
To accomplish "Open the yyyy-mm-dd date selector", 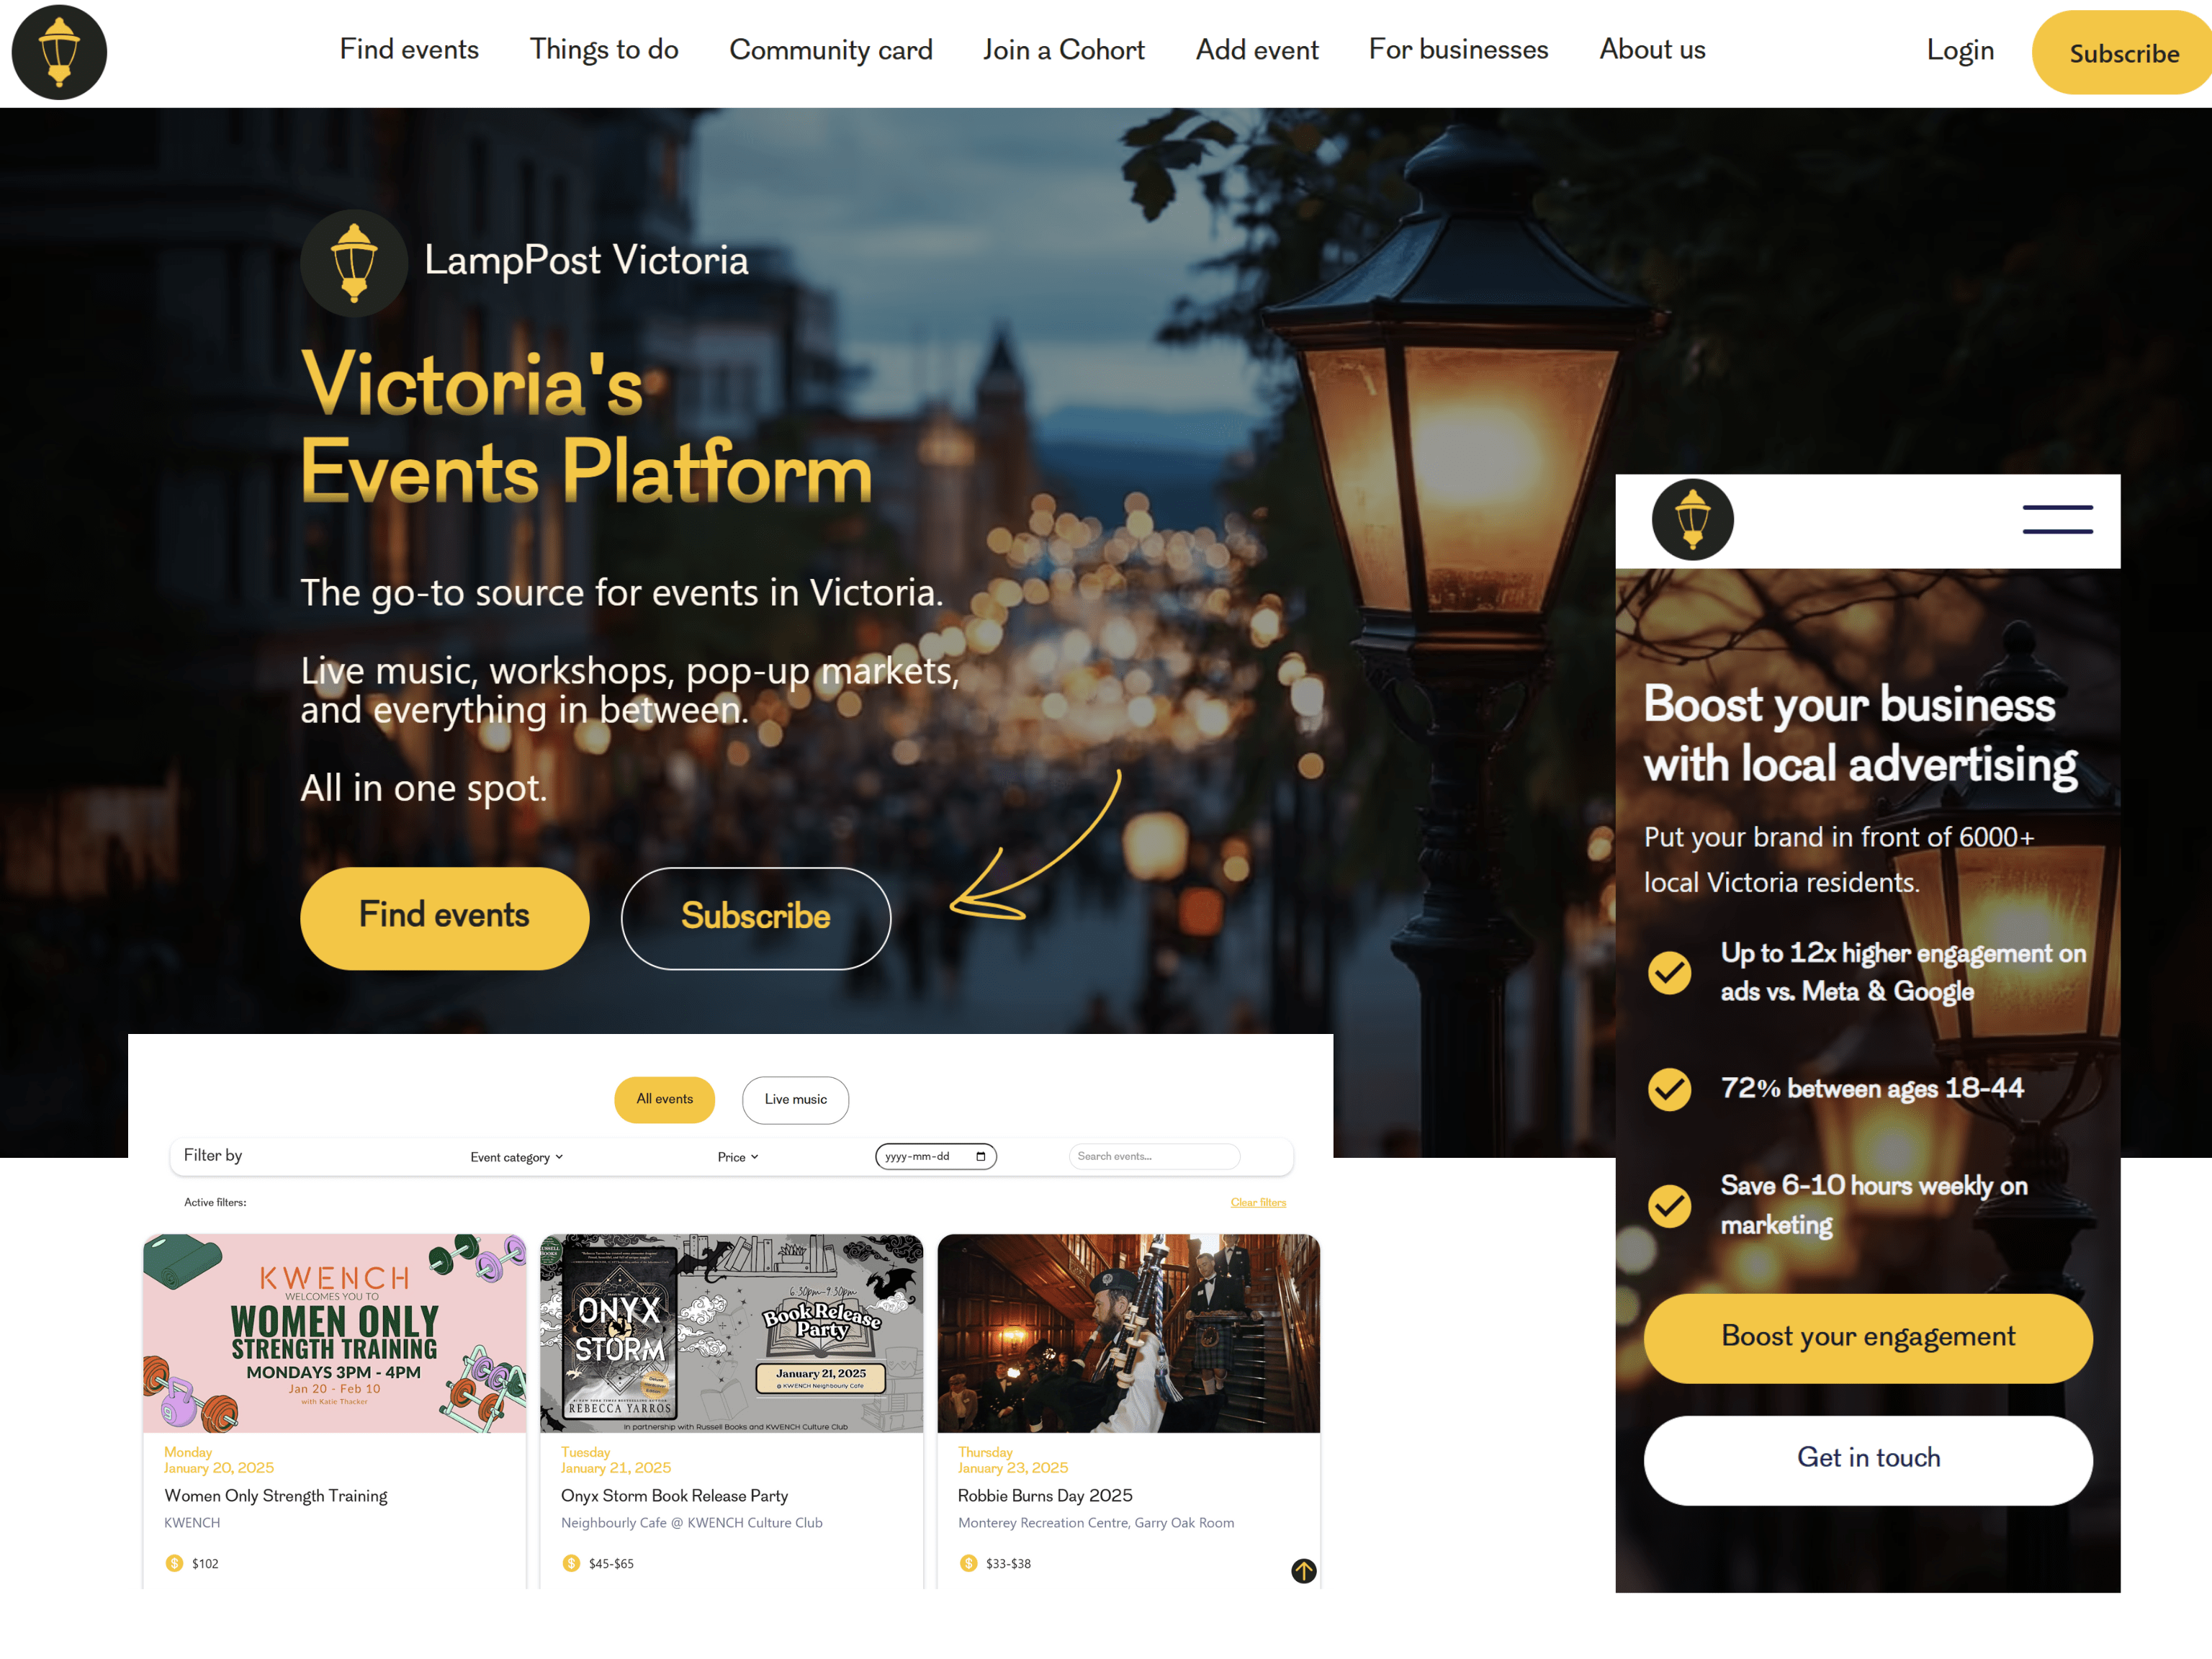I will 935,1156.
